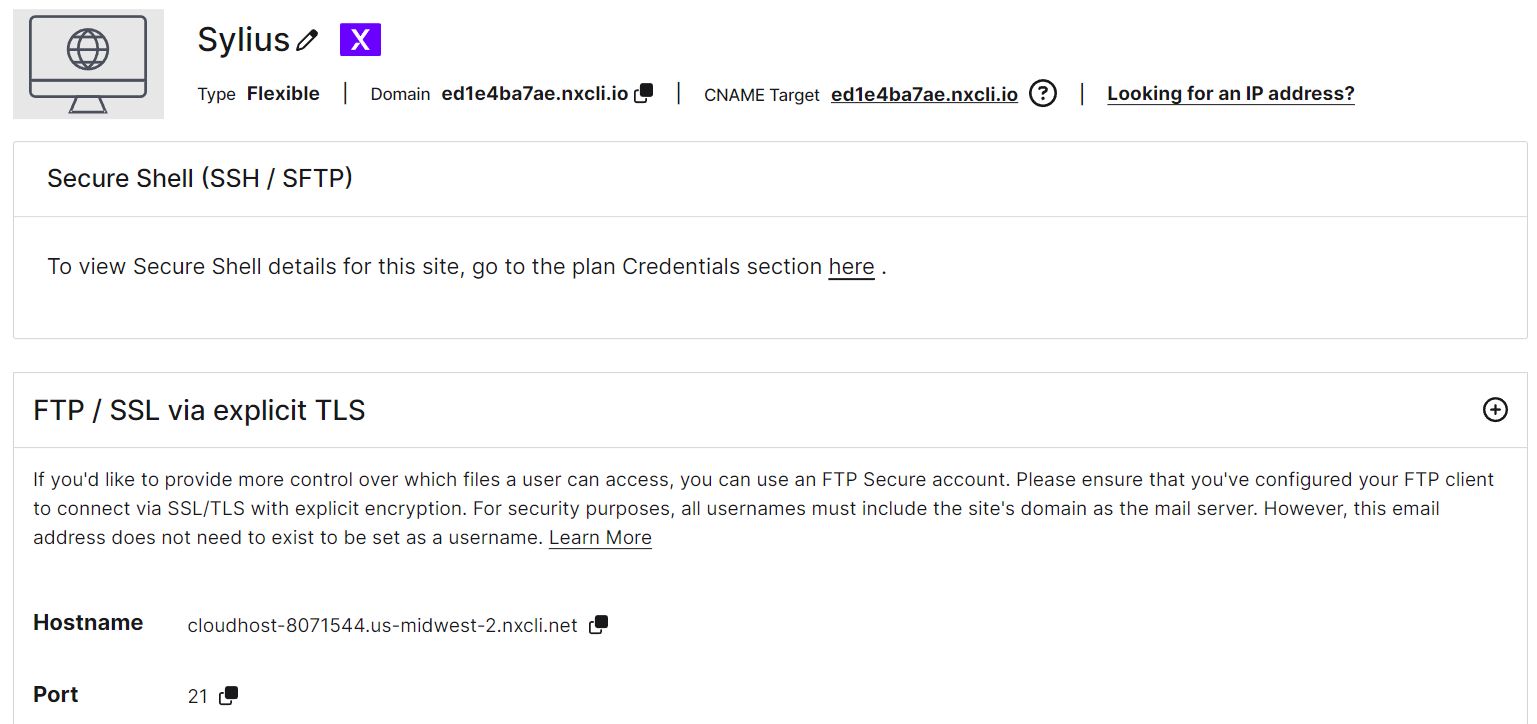Copy the domain ed1e4ba7ae.nxcli.io
Image resolution: width=1537 pixels, height=724 pixels.
[x=644, y=92]
